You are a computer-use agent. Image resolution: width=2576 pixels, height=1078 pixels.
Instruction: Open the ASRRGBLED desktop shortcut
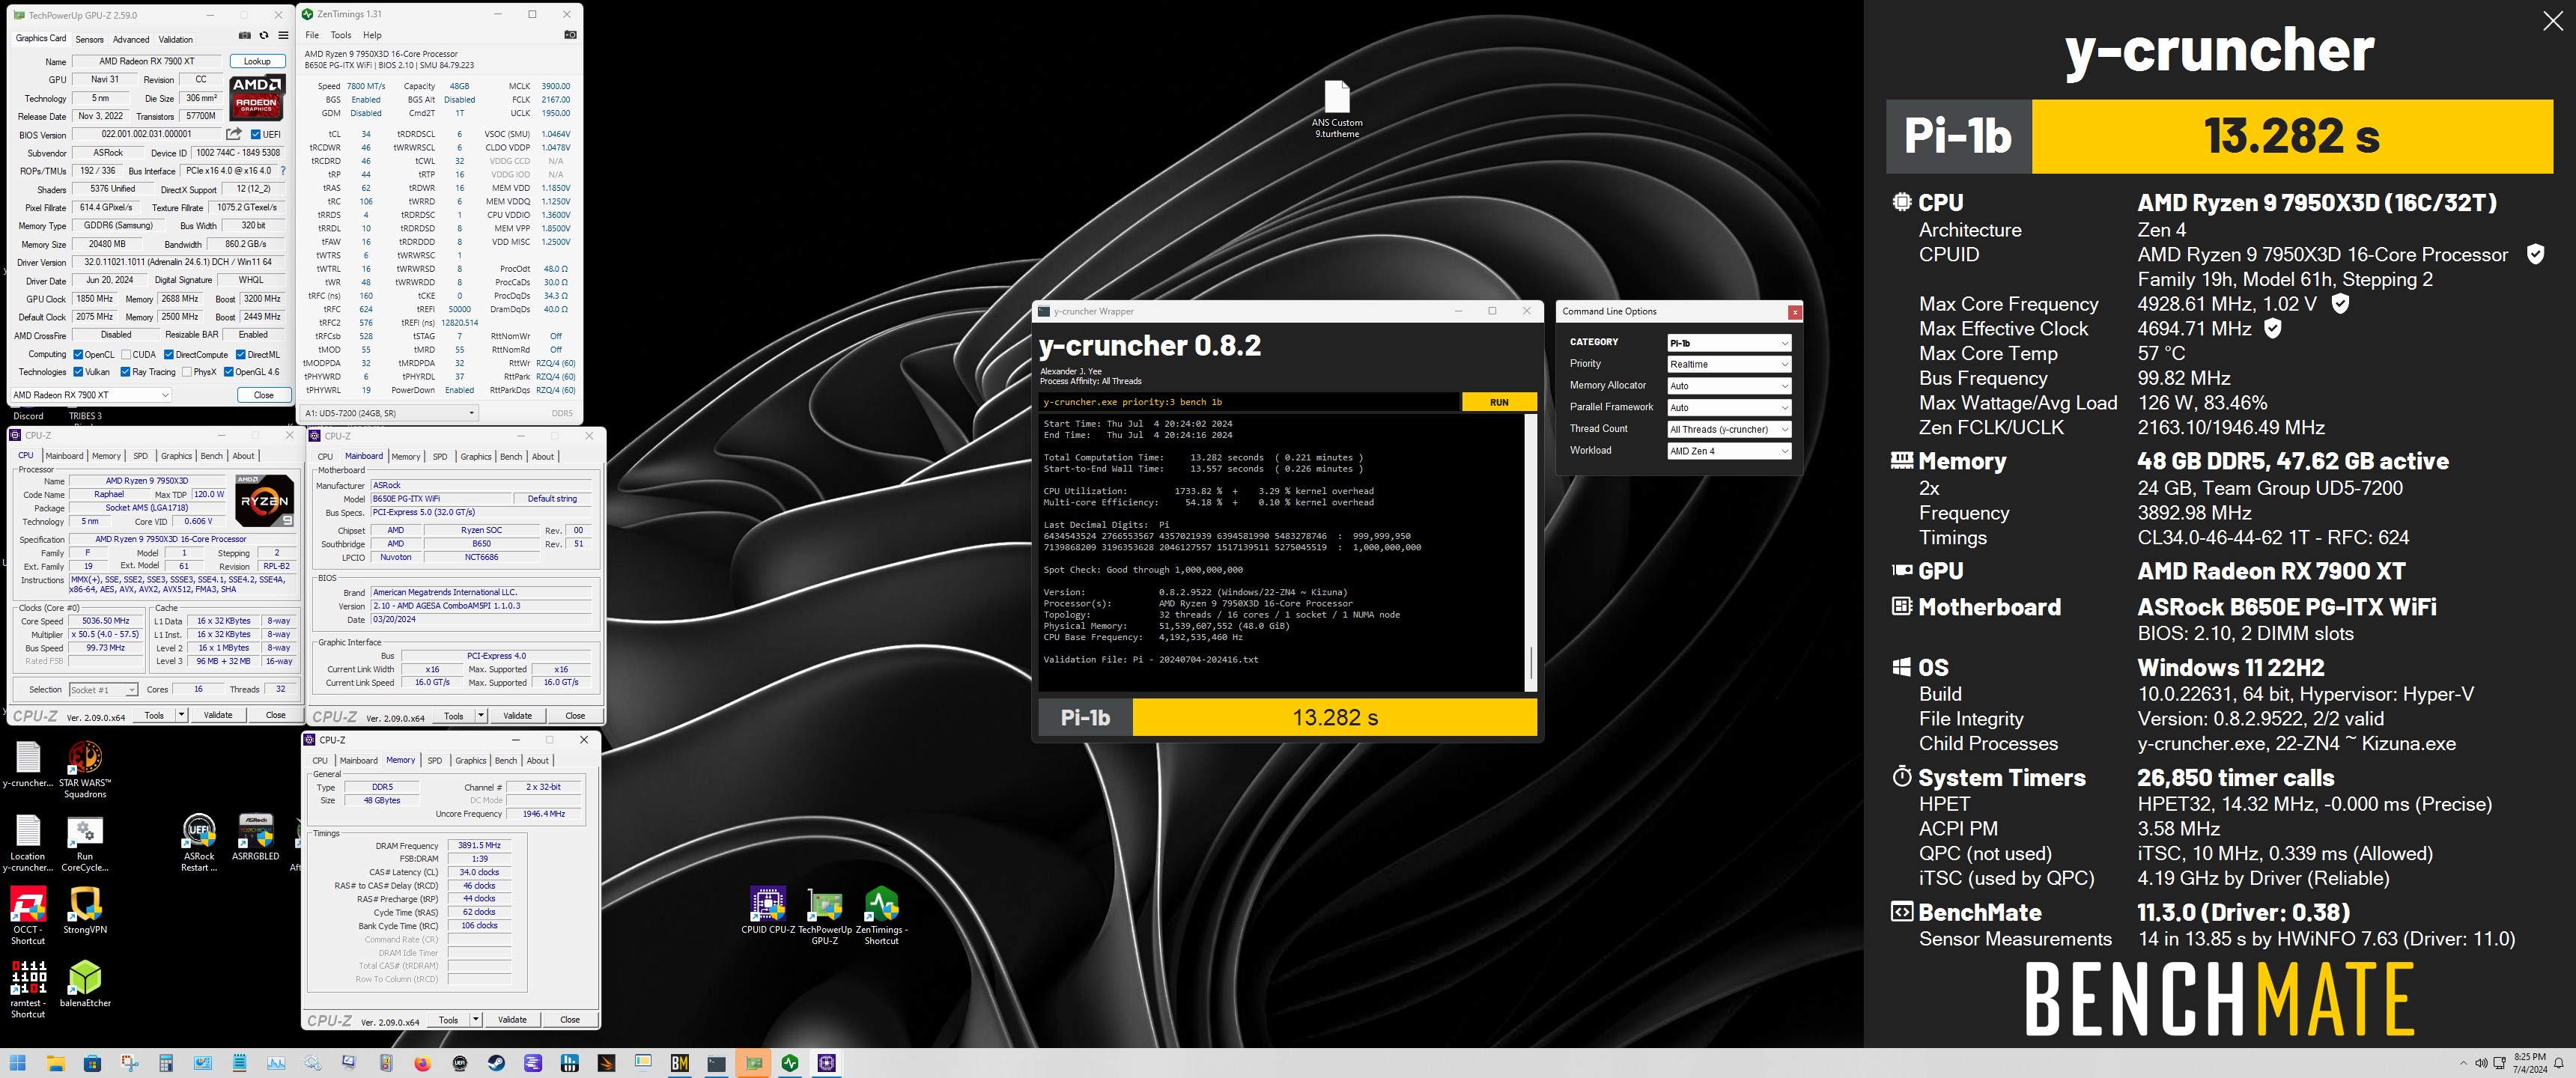(256, 838)
